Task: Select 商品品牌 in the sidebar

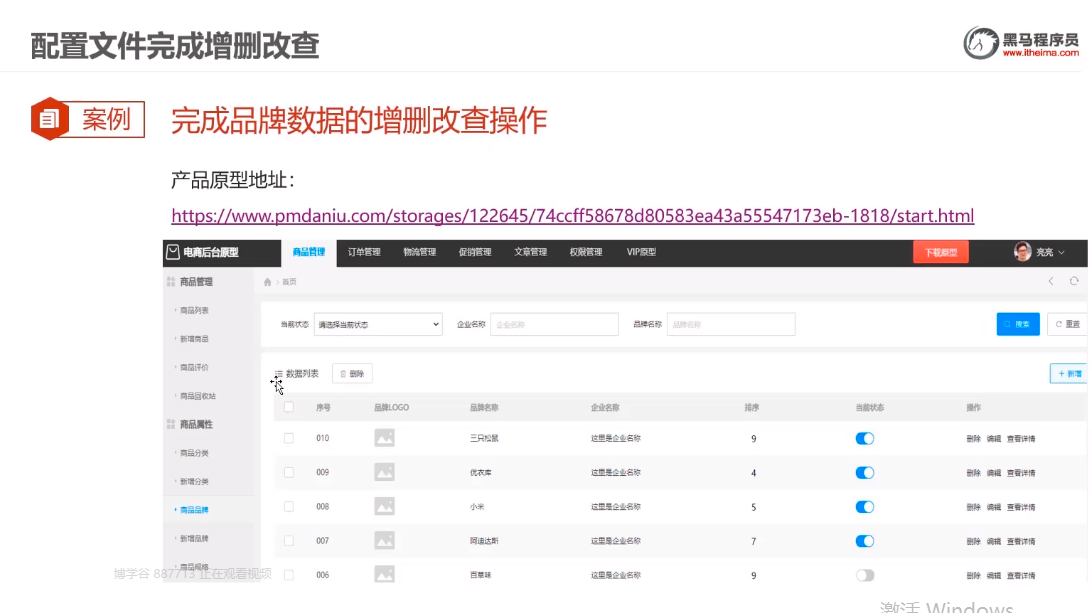Action: [x=194, y=511]
